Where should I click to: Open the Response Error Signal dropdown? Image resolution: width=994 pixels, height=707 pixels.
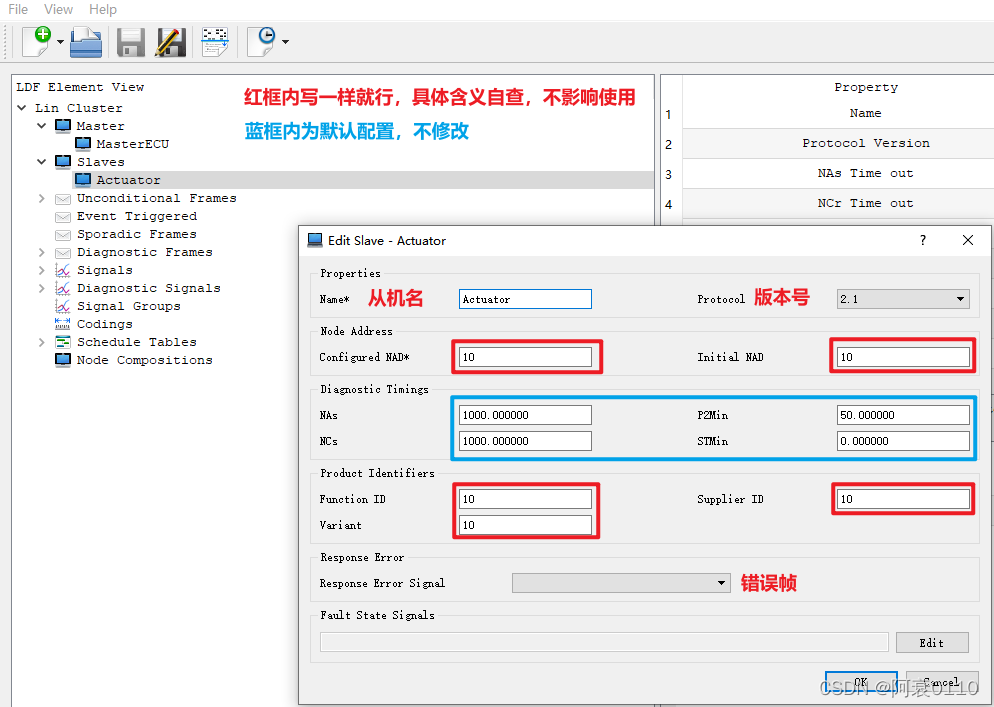tap(621, 583)
